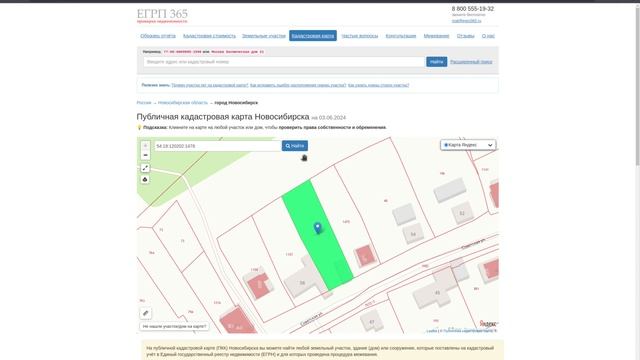Click the phone number 8 800 555-19-32
The height and width of the screenshot is (360, 640).
pyautogui.click(x=473, y=9)
